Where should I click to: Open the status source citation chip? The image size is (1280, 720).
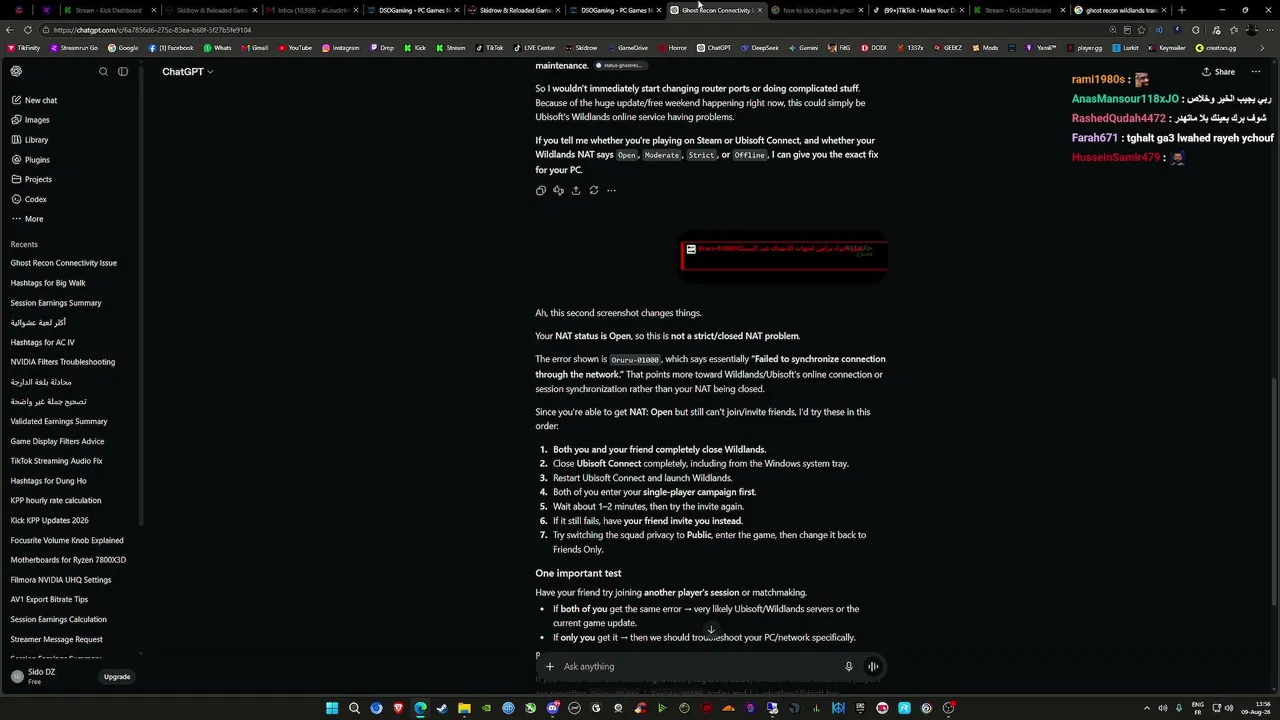click(619, 66)
